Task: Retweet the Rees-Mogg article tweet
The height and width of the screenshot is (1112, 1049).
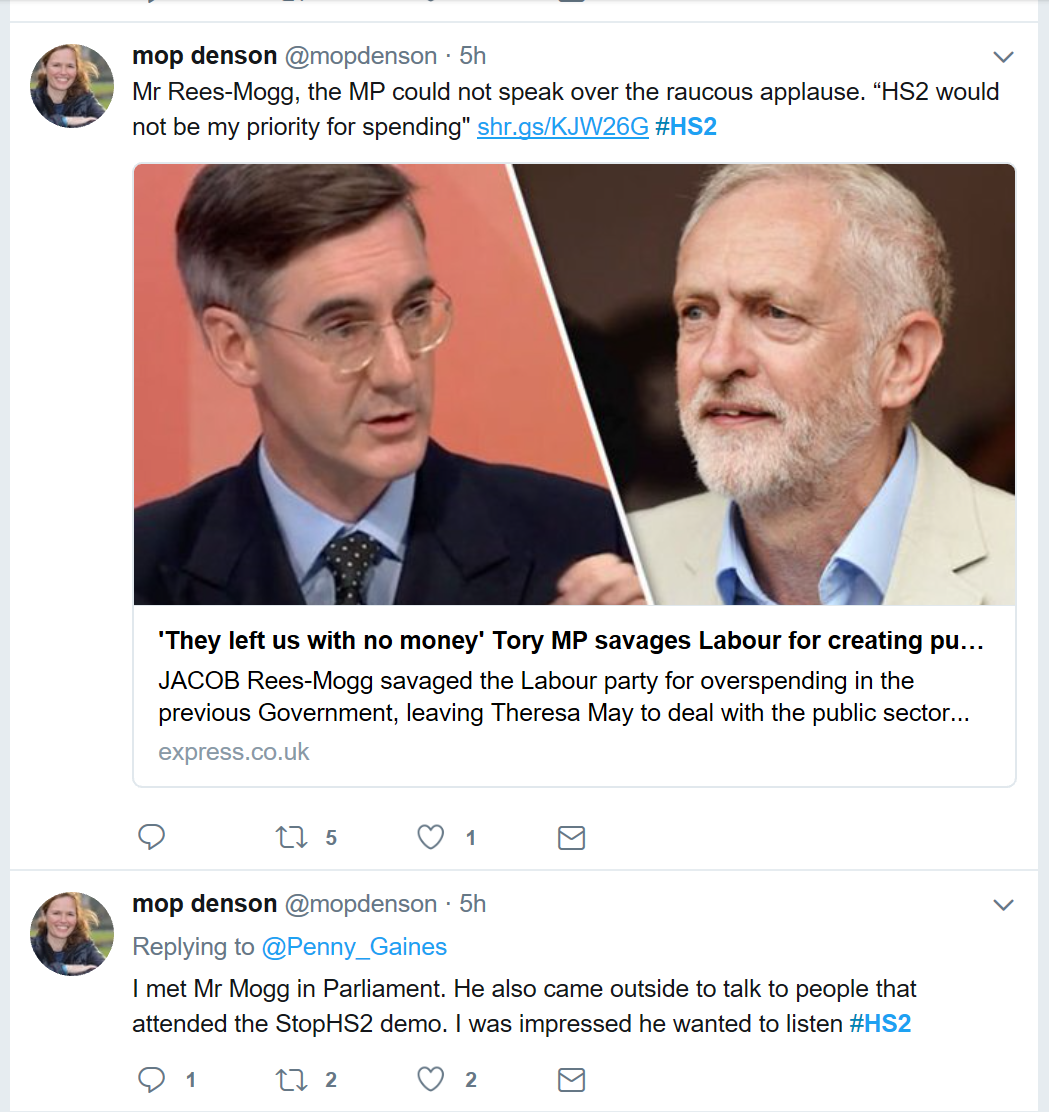Action: 291,837
